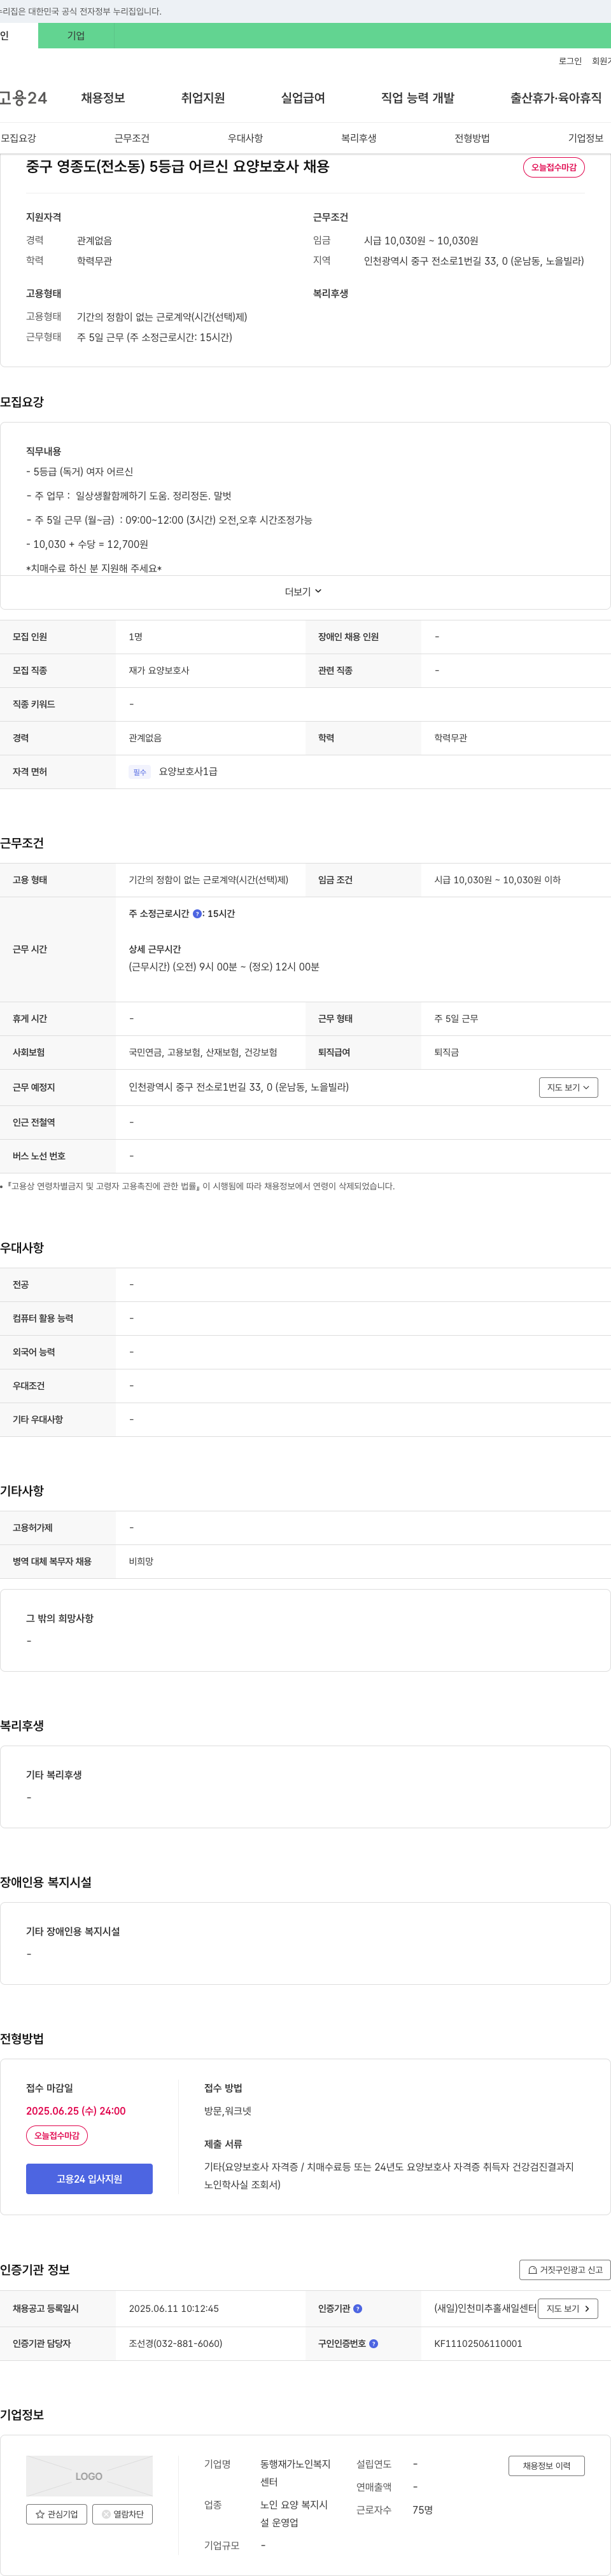Click 국민연금, 고용보험, 산재보험, 건강보험 text

point(203,1053)
